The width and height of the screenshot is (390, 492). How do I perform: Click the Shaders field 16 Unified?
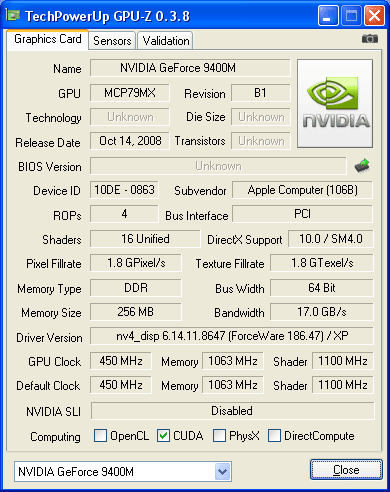tap(145, 239)
